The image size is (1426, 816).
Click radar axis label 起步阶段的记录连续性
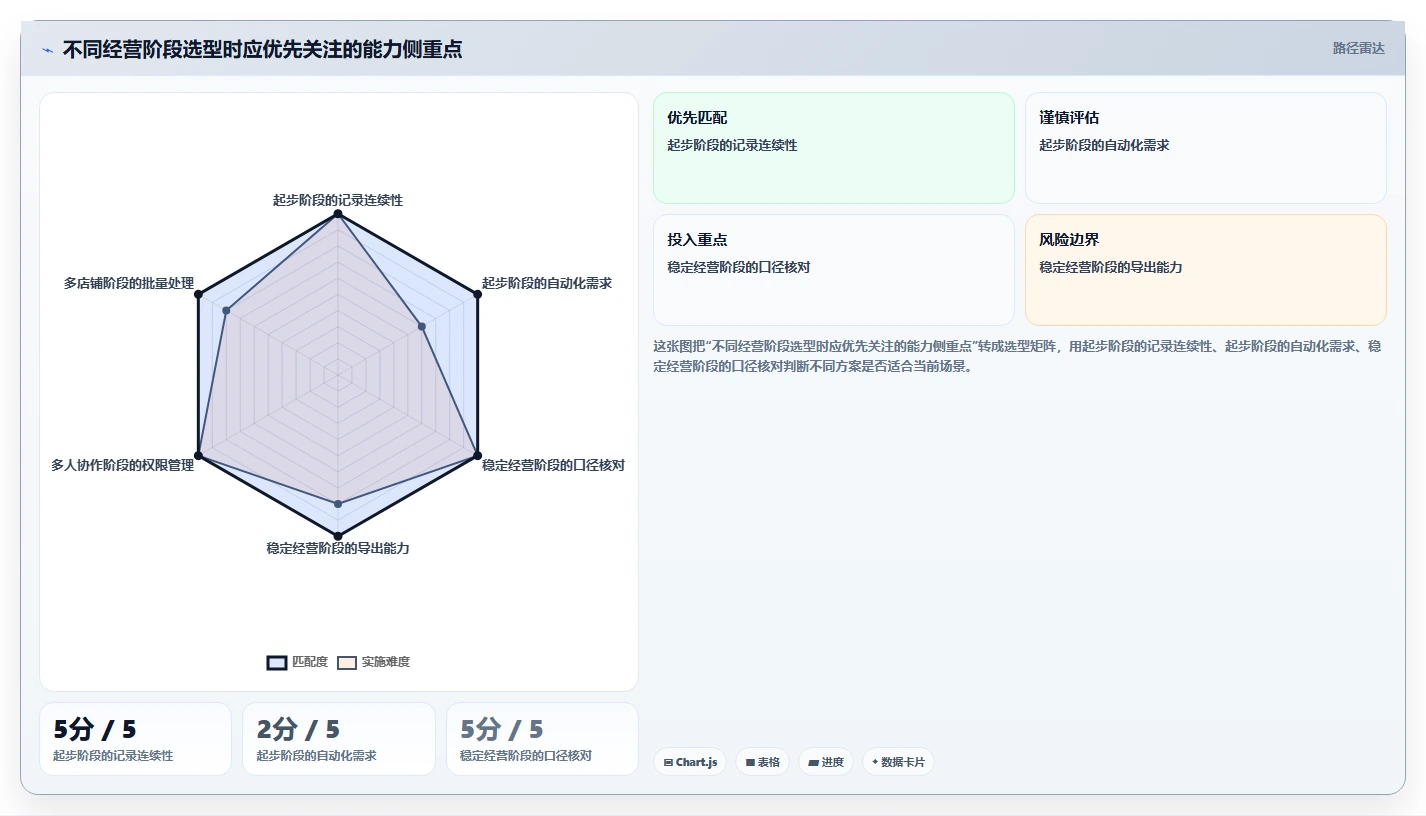tap(338, 200)
